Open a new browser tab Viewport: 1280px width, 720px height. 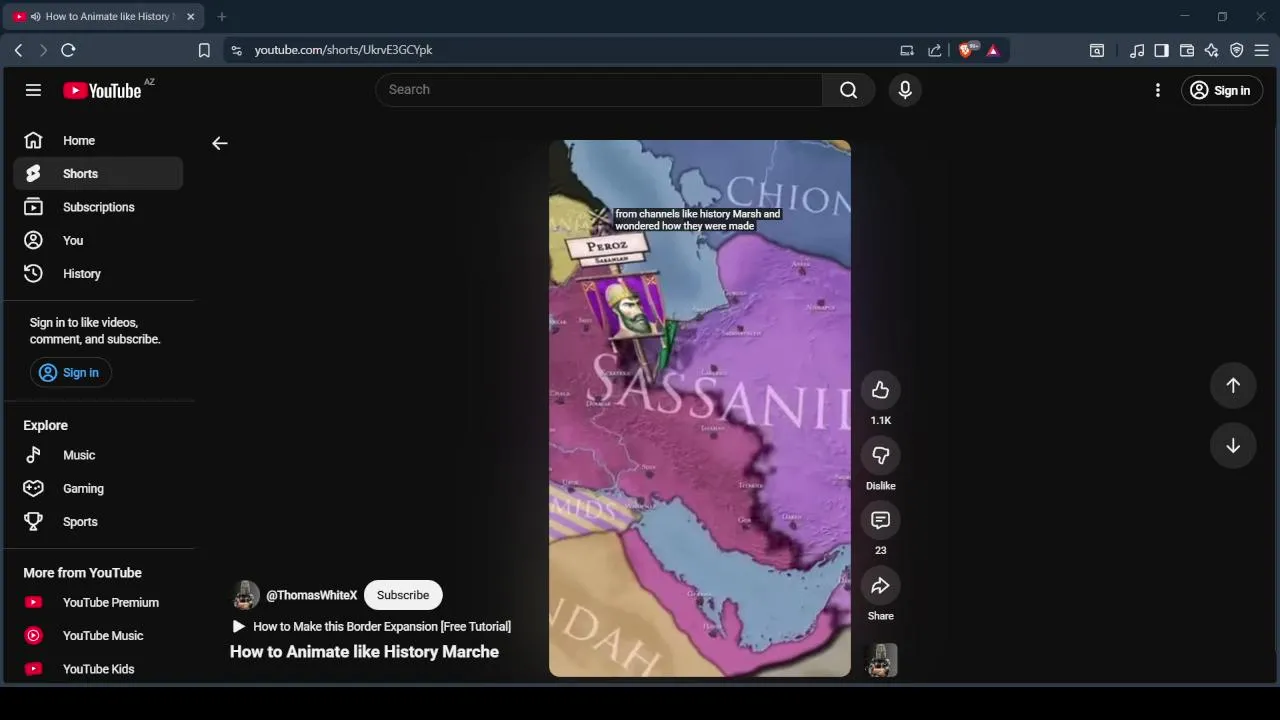click(222, 17)
